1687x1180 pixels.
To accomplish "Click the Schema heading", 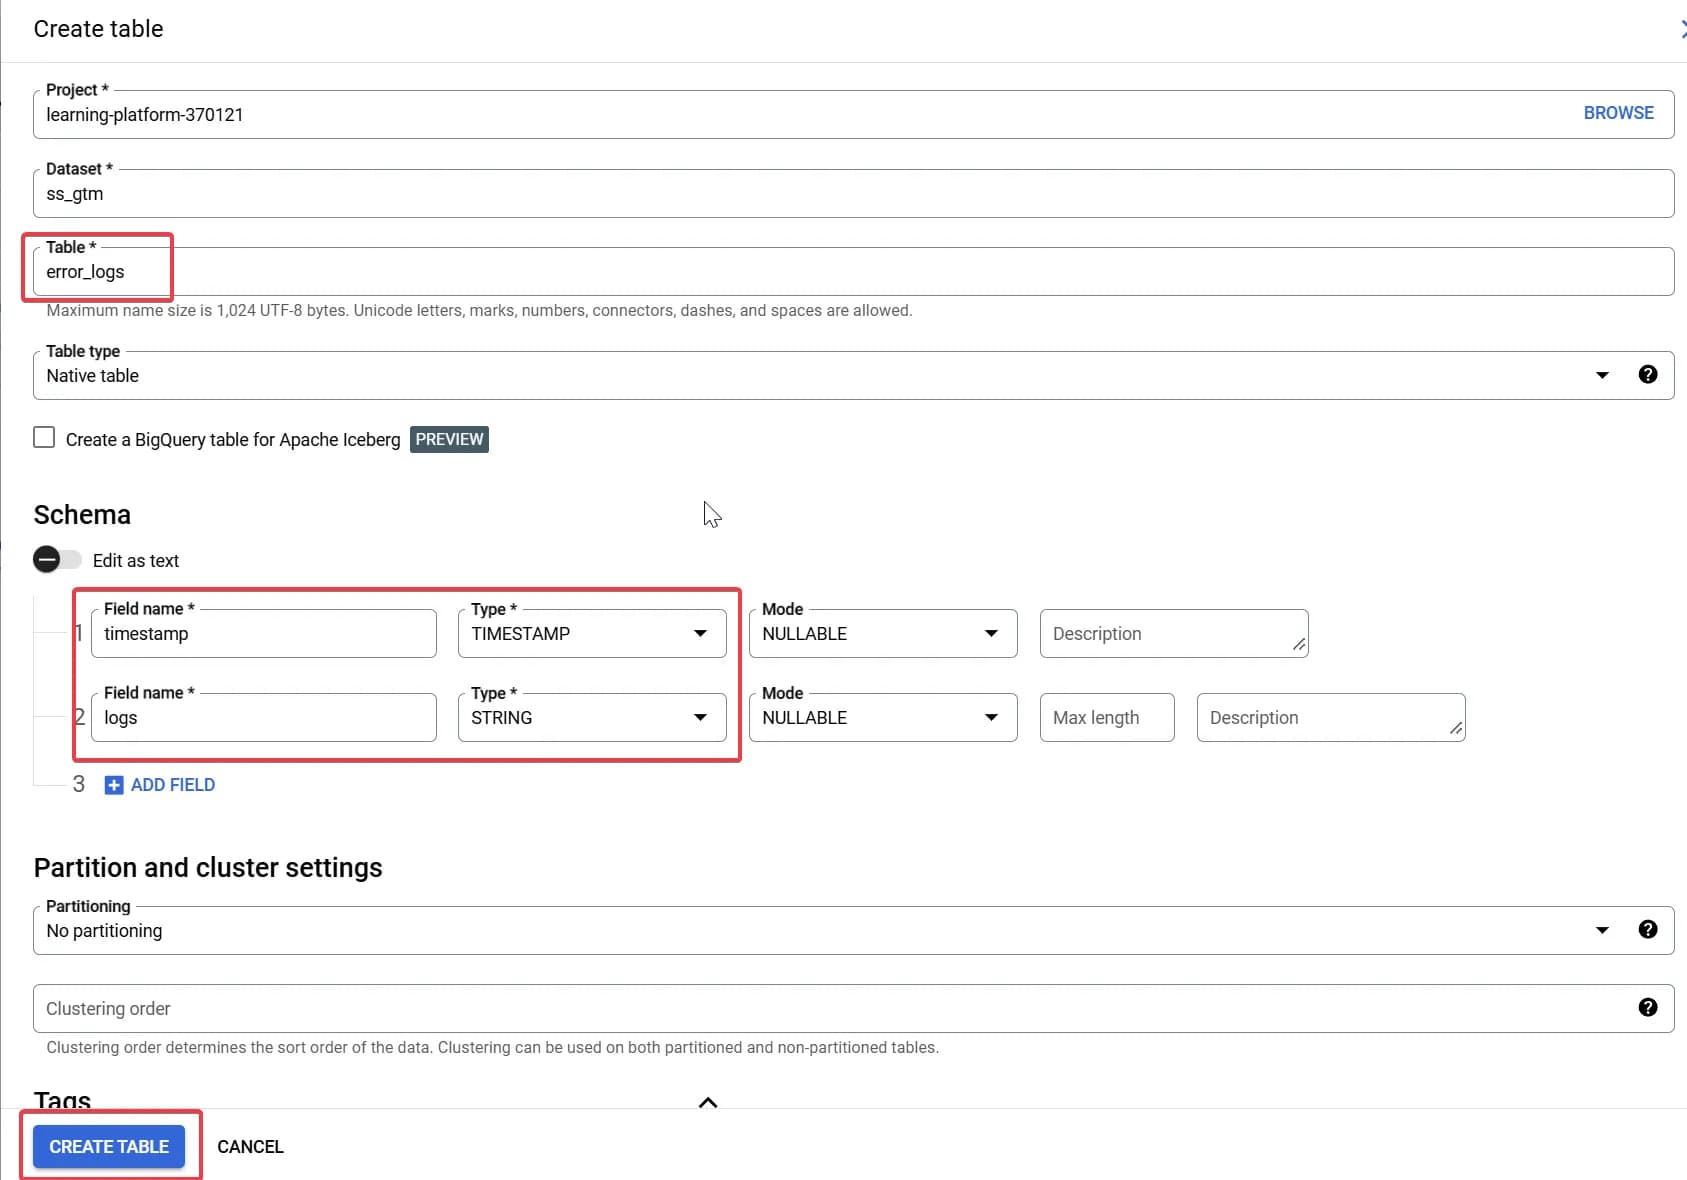I will (x=82, y=514).
